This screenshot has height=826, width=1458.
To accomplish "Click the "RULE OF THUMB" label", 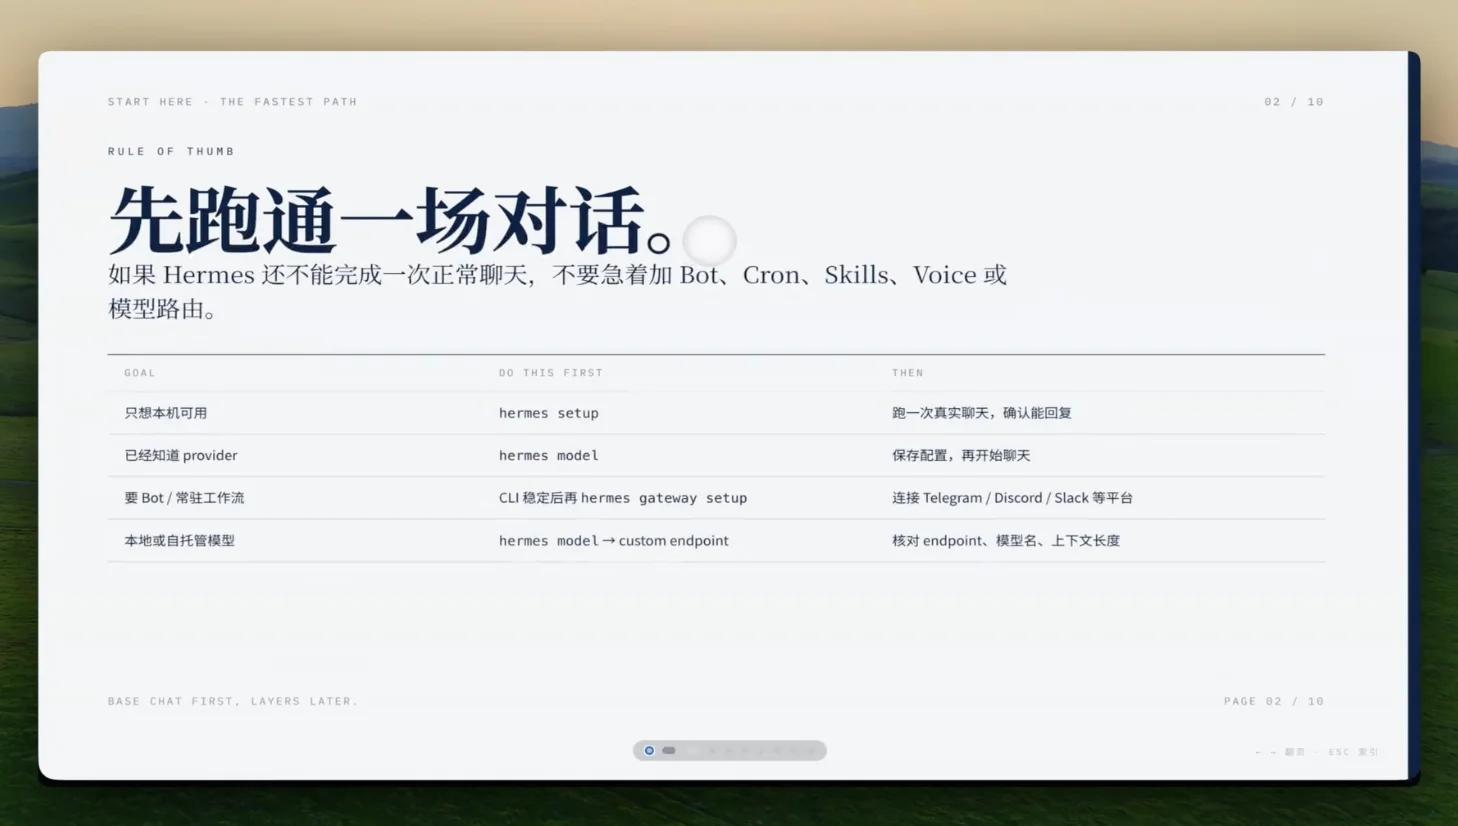I will pyautogui.click(x=171, y=152).
